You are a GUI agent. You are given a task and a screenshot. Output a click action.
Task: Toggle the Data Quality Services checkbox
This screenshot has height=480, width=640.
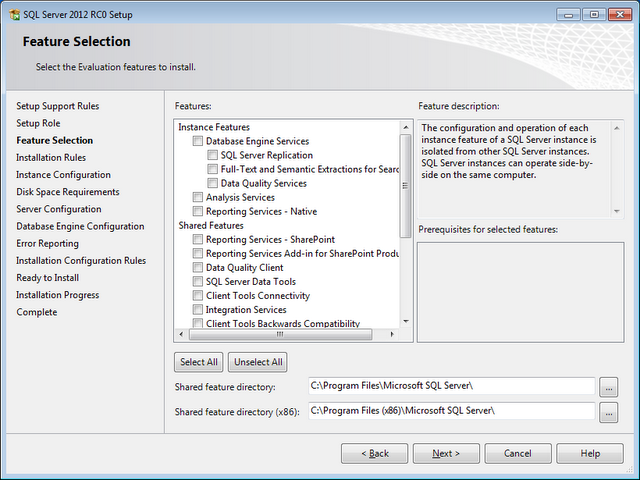[212, 183]
